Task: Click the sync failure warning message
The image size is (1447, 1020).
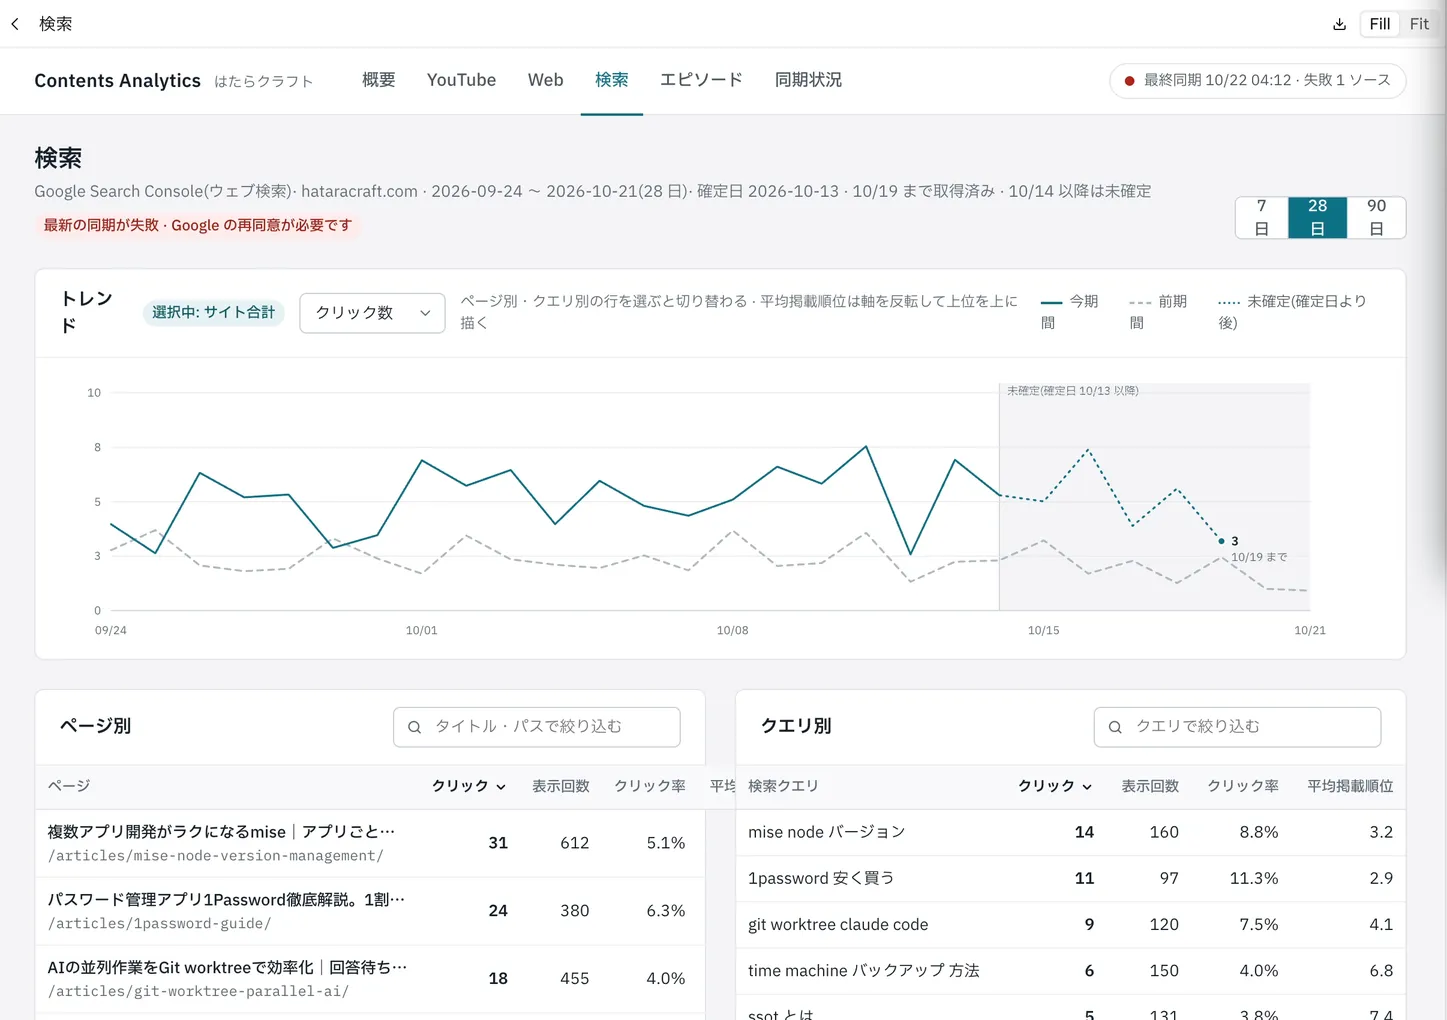Action: pos(198,225)
